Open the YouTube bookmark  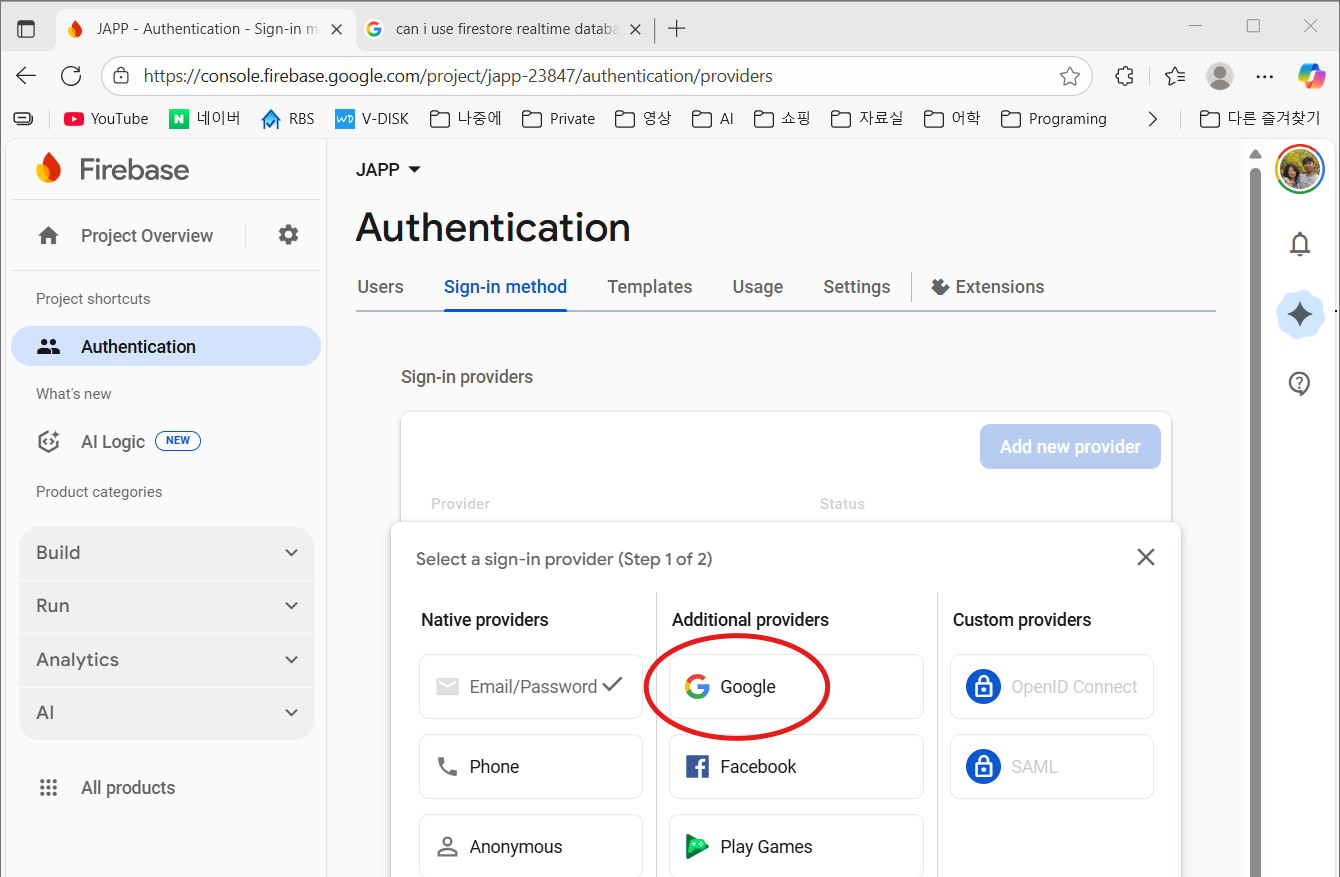[106, 119]
